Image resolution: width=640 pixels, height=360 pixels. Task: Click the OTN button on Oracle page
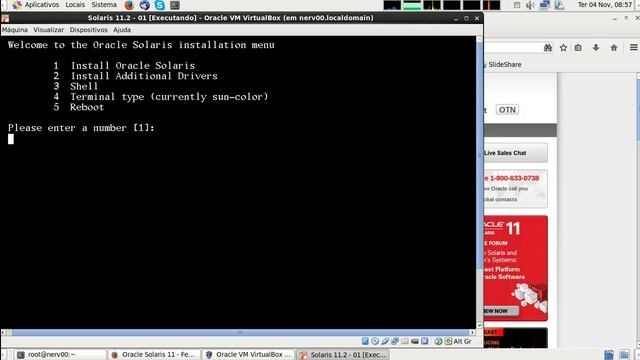click(x=507, y=110)
